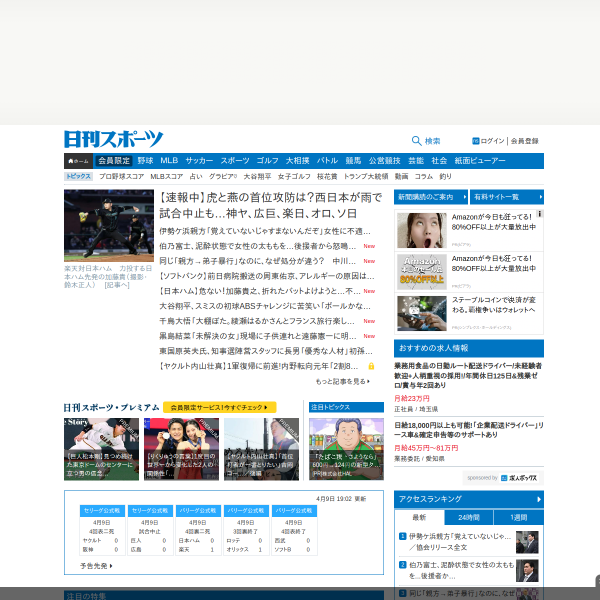Open the 大谷翔平、スミスの初球ABSチャレンジ headline

tap(265, 306)
